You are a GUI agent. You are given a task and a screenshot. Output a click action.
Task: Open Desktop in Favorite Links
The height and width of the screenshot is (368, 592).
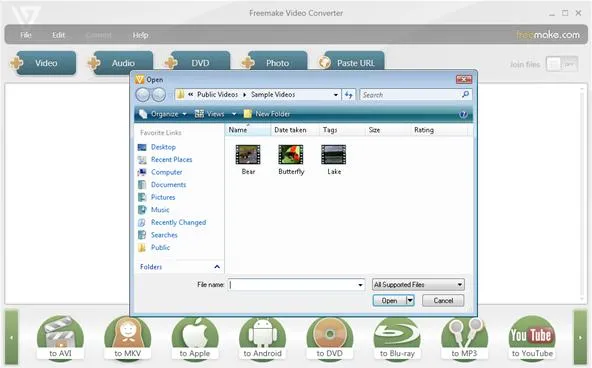[x=163, y=147]
